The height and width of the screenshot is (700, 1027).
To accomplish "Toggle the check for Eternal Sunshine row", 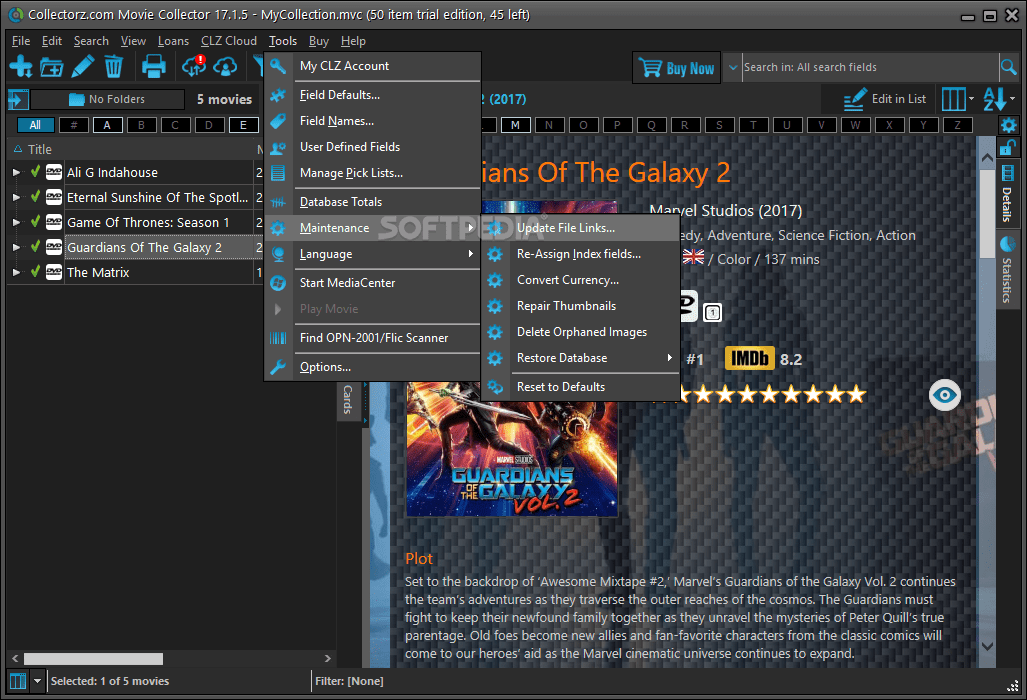I will (35, 197).
